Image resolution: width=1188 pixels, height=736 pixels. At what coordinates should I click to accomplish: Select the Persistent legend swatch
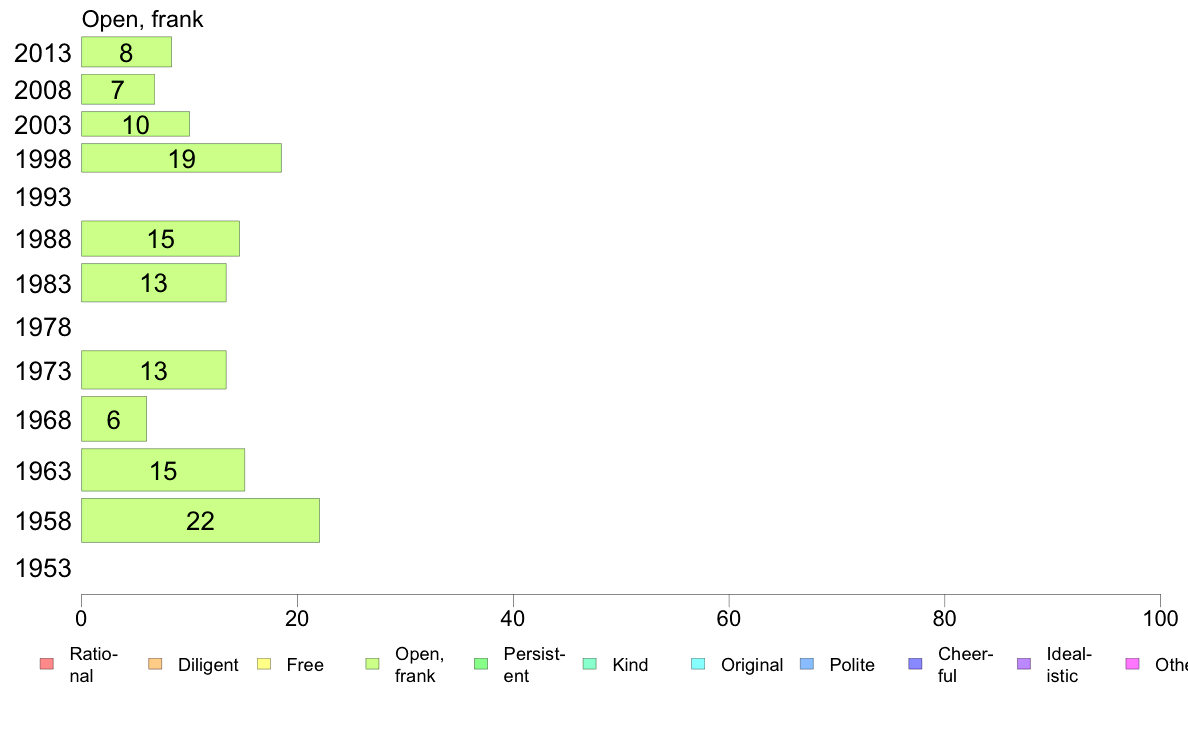(481, 664)
